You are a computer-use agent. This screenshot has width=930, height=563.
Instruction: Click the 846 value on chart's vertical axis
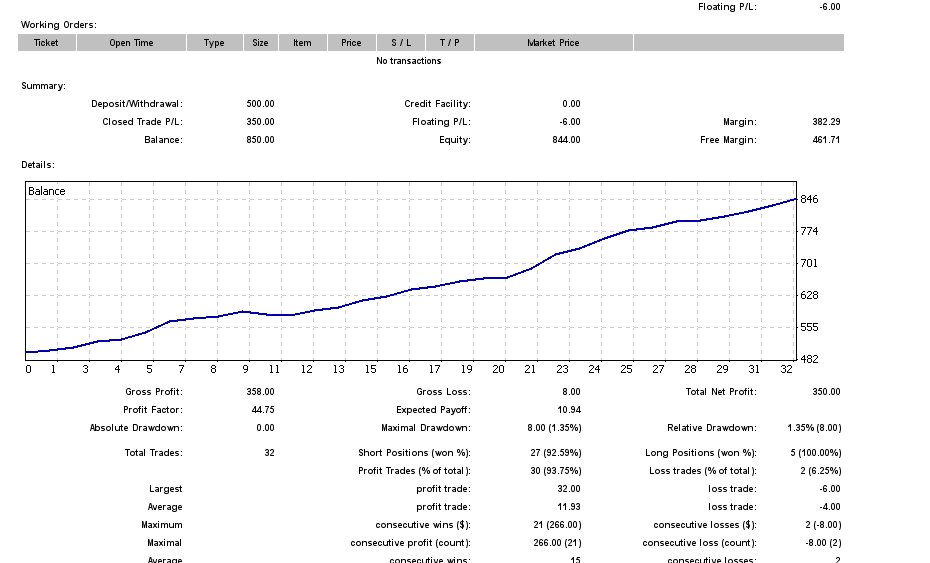(x=810, y=200)
